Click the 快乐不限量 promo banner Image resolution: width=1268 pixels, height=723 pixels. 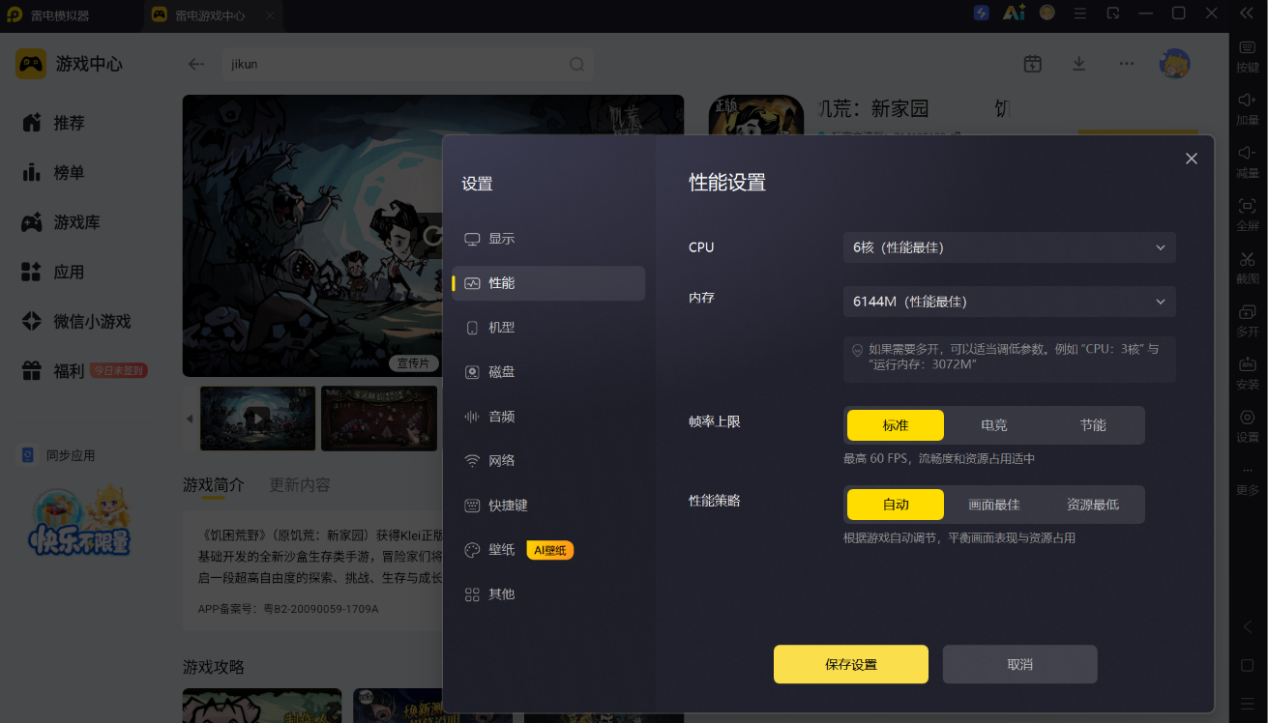79,521
